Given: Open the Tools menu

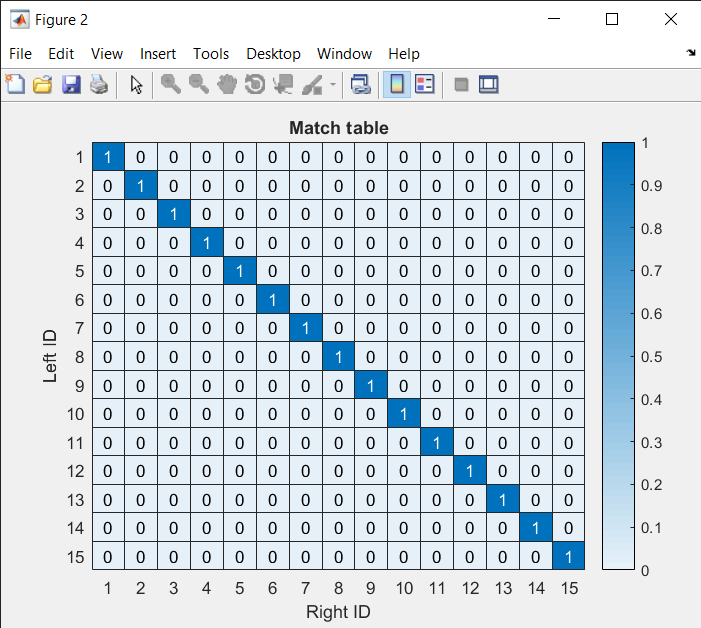Looking at the screenshot, I should click(x=211, y=54).
